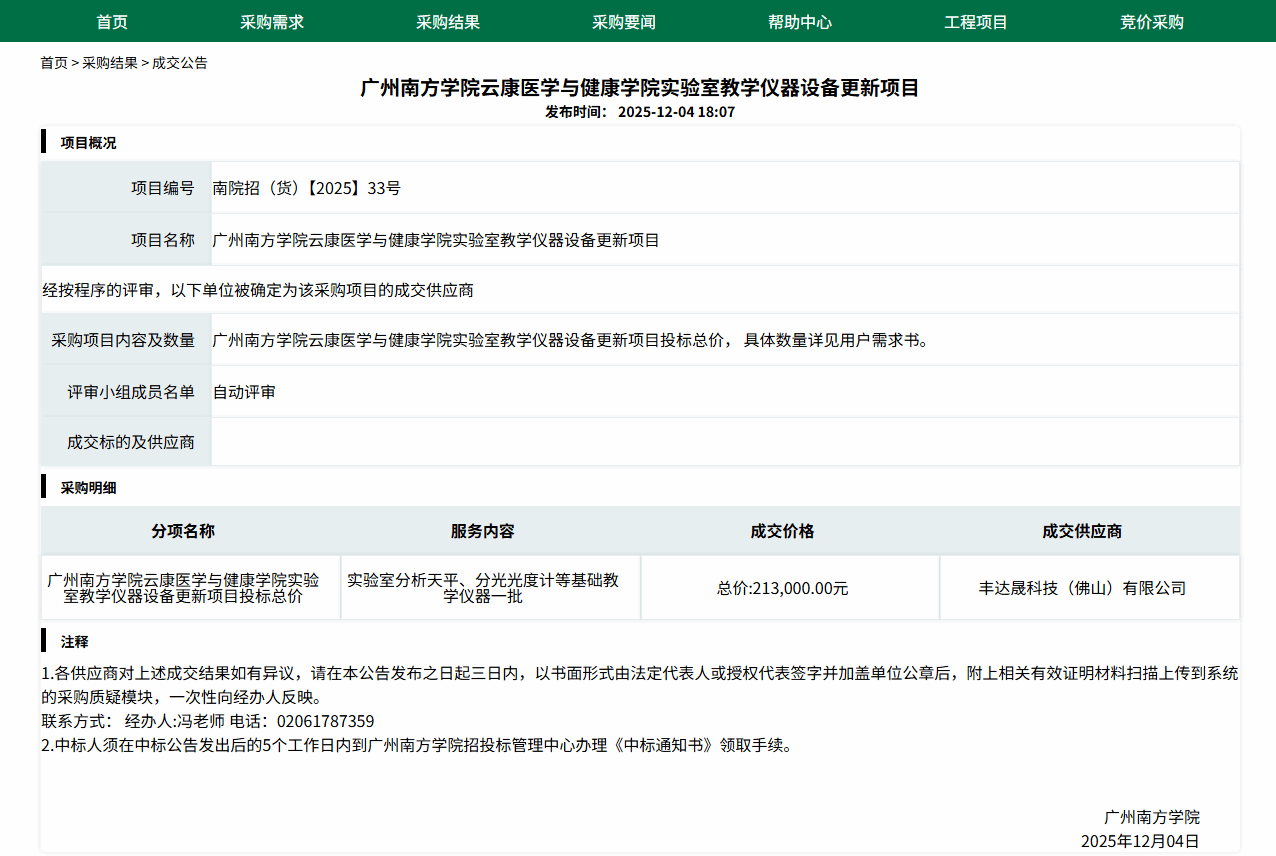Image resolution: width=1276 pixels, height=856 pixels.
Task: Select 采购要闻 in the top menu
Action: (624, 22)
